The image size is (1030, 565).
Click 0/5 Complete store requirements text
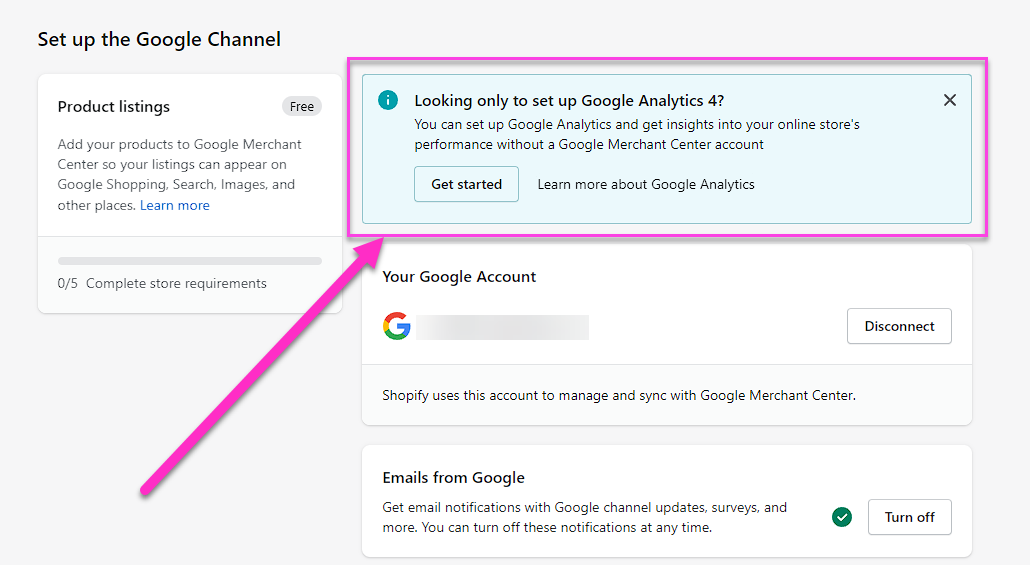[x=162, y=283]
